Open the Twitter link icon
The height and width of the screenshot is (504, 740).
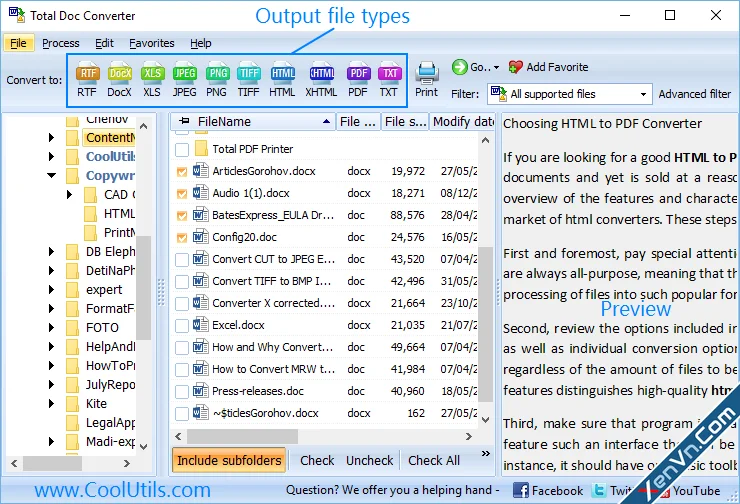tap(598, 490)
